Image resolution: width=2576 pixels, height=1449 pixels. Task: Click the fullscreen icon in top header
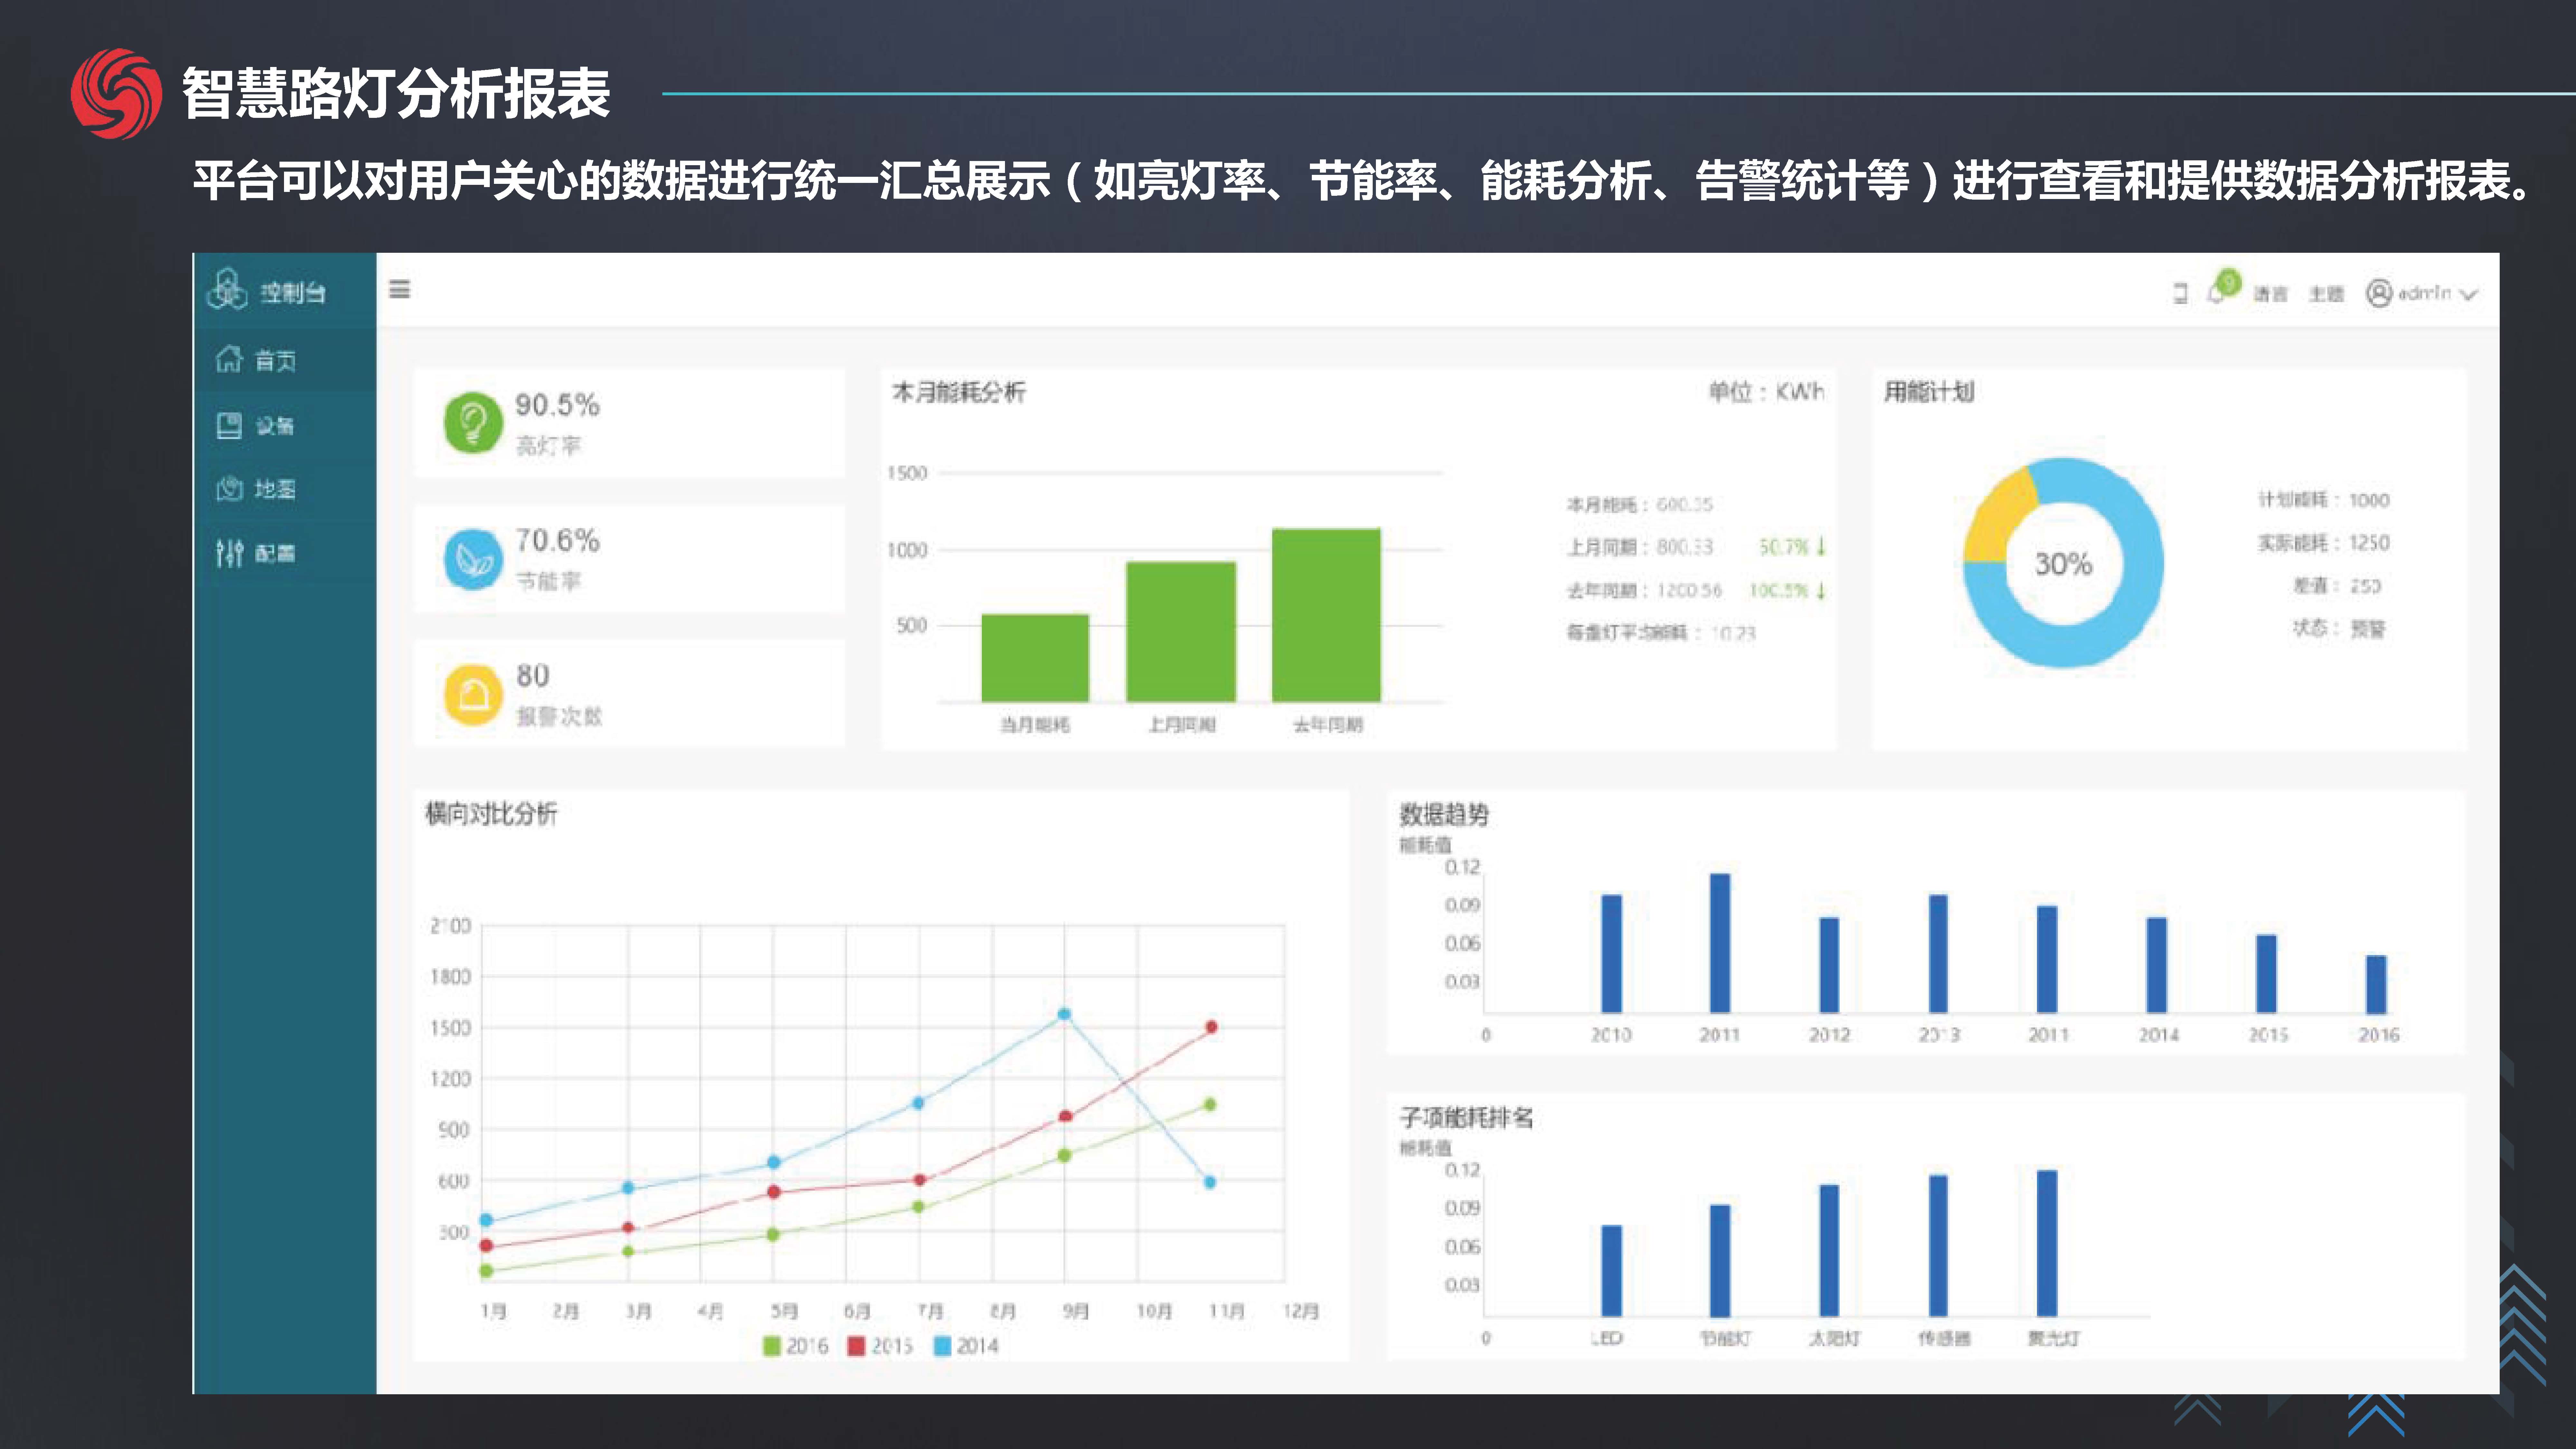coord(2180,293)
